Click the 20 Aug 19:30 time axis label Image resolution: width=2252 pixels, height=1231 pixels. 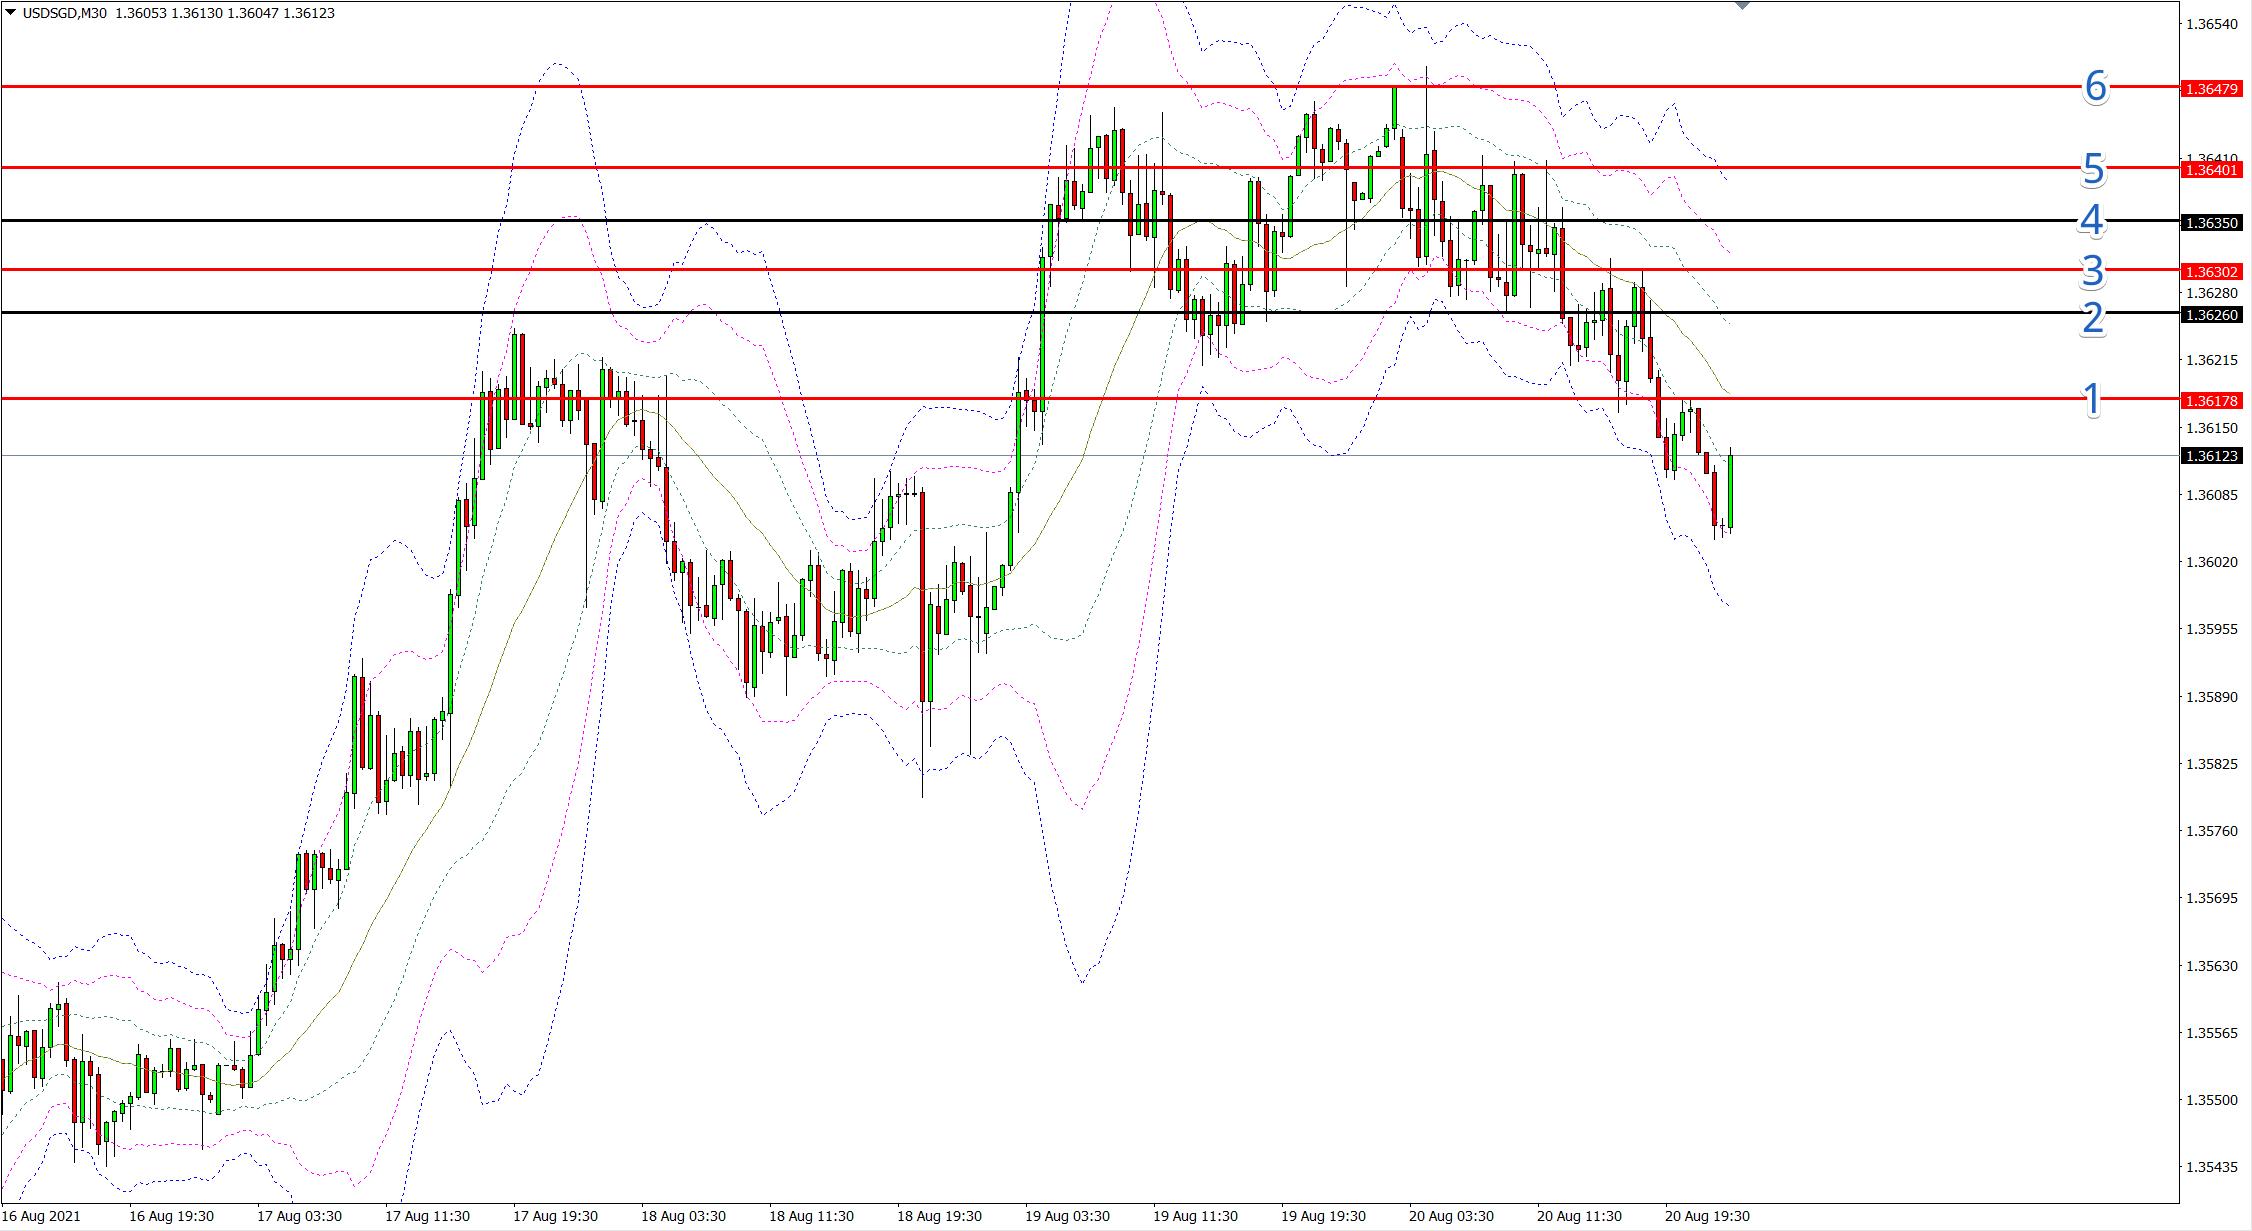tap(1707, 1216)
